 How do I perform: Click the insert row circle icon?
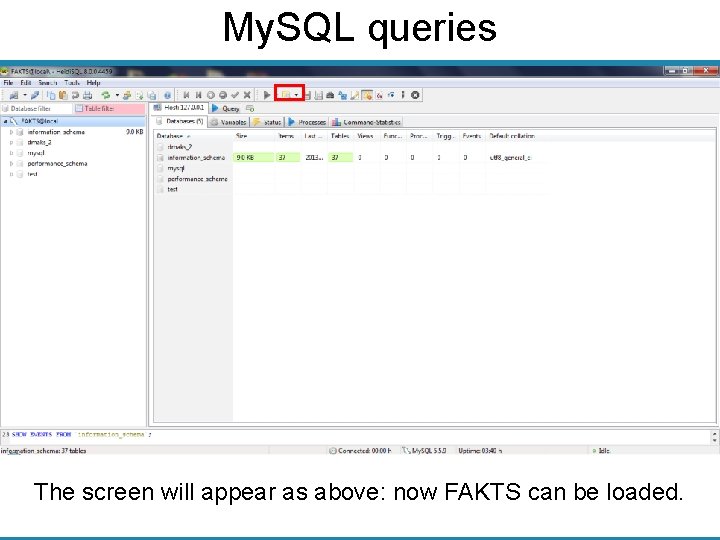pyautogui.click(x=211, y=95)
